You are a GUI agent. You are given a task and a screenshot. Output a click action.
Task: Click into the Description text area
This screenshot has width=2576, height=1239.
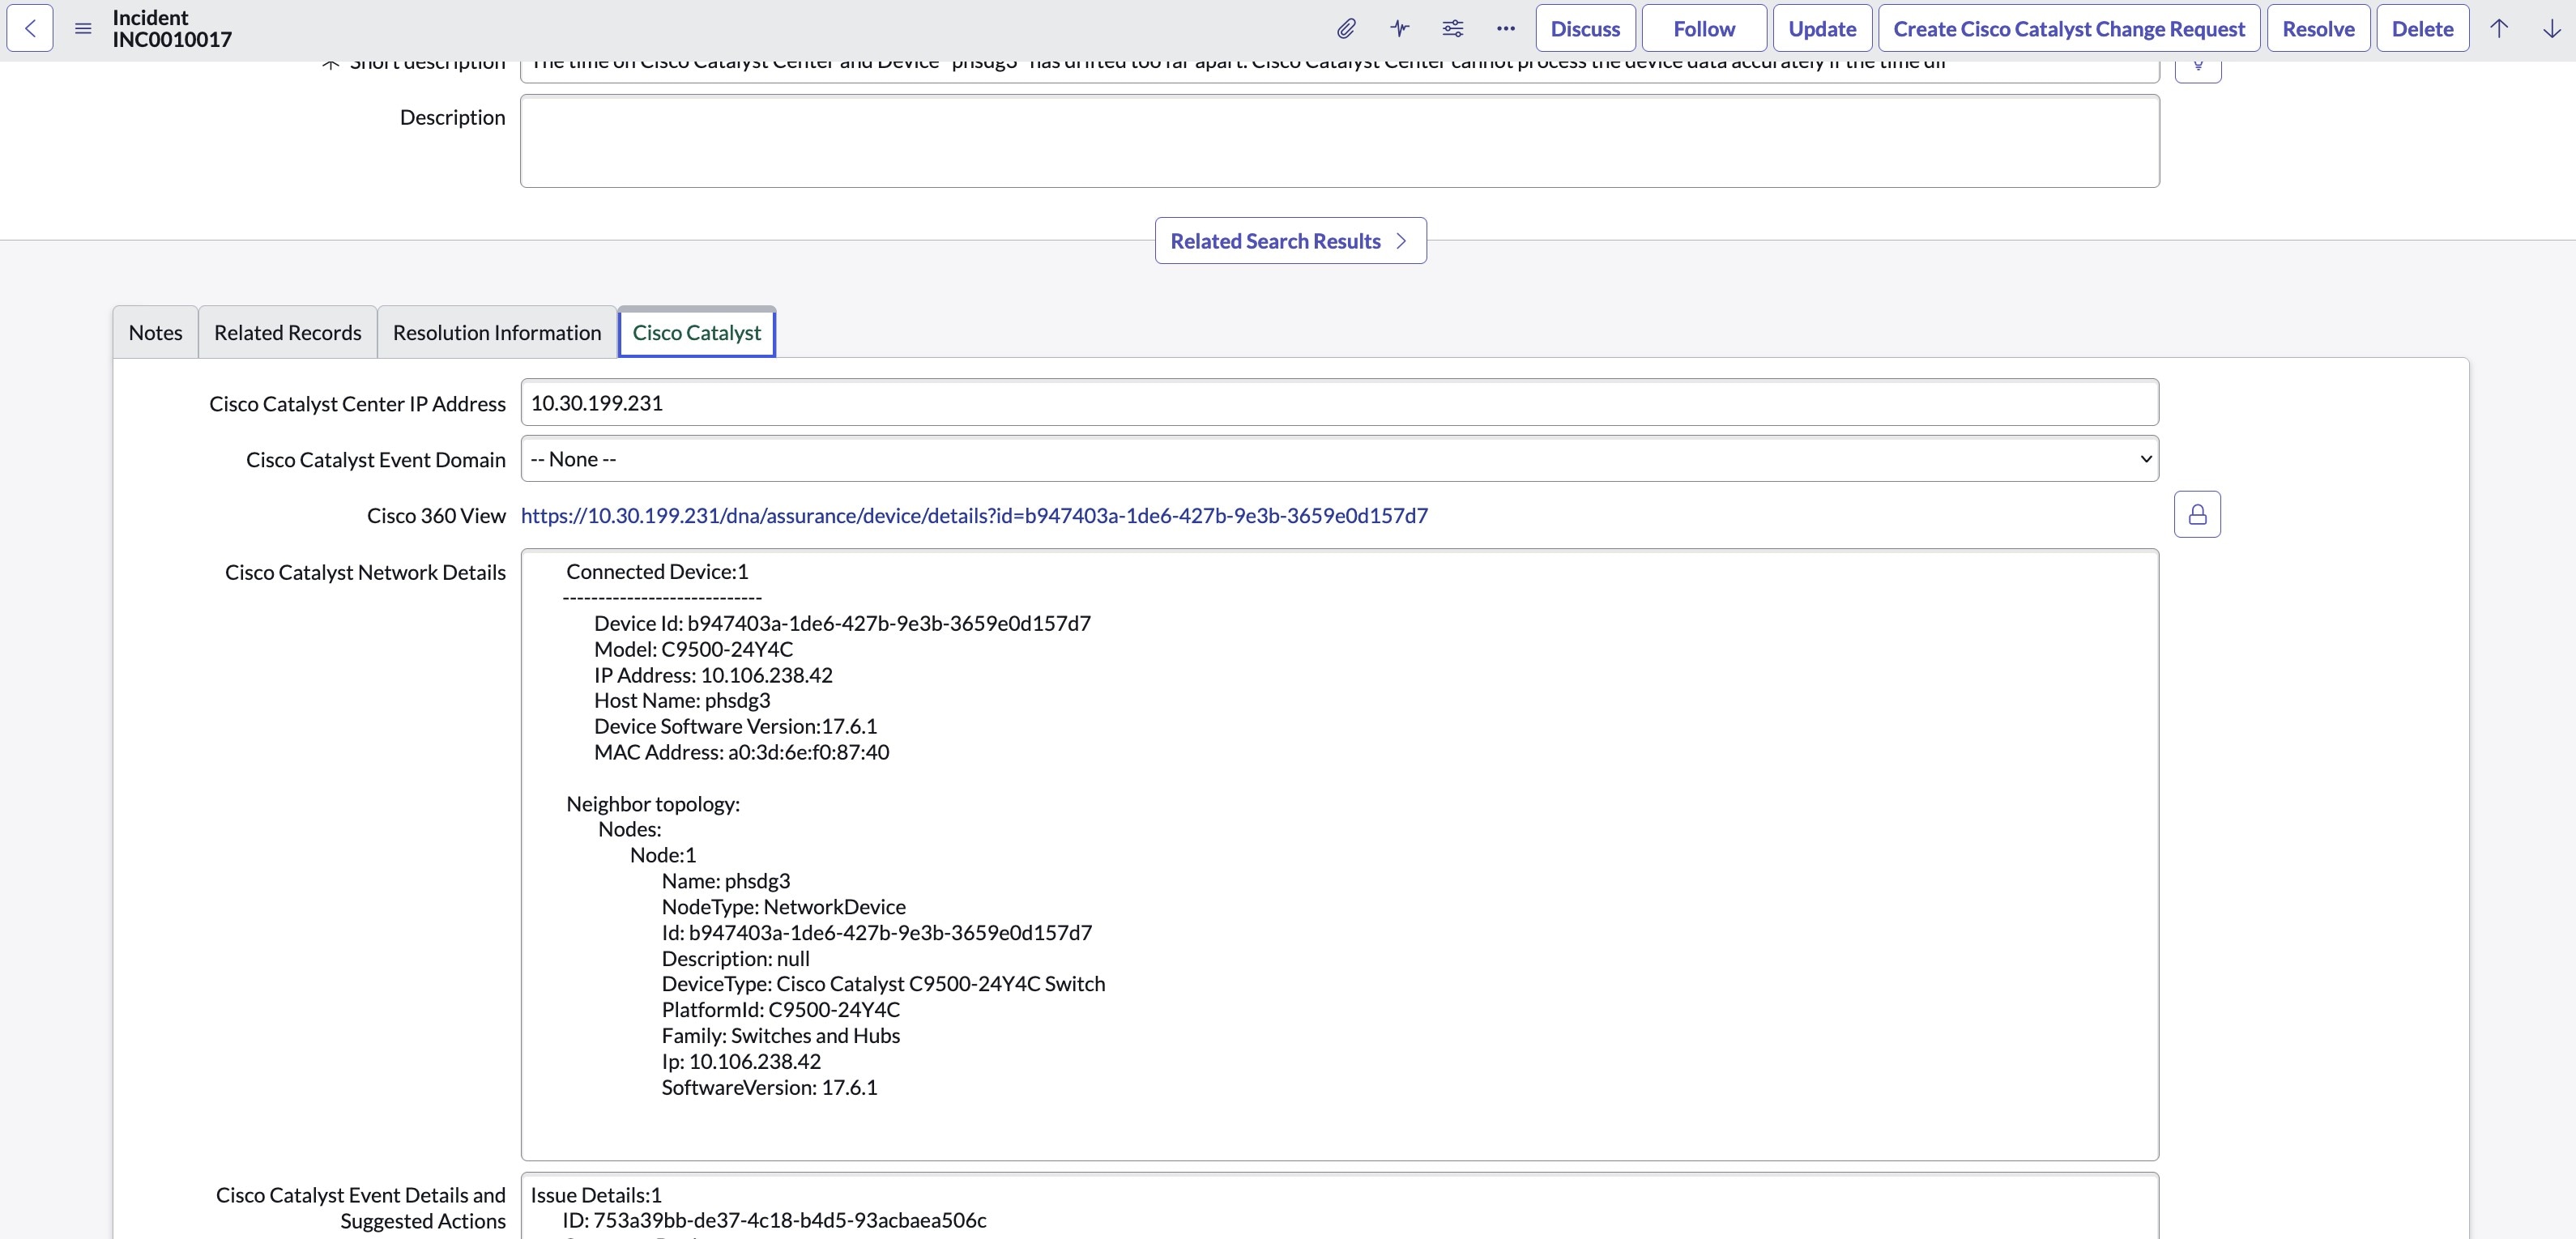tap(1339, 141)
